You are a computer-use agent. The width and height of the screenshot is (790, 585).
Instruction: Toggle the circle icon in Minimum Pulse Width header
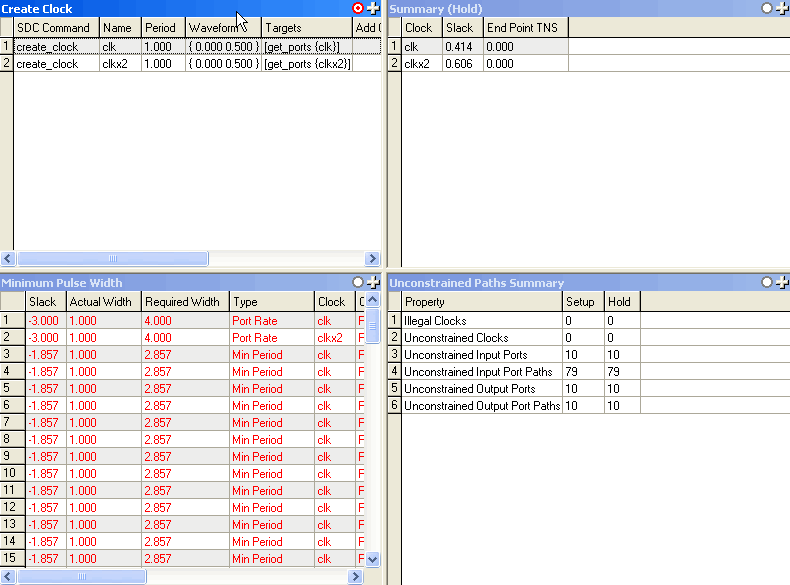(358, 283)
